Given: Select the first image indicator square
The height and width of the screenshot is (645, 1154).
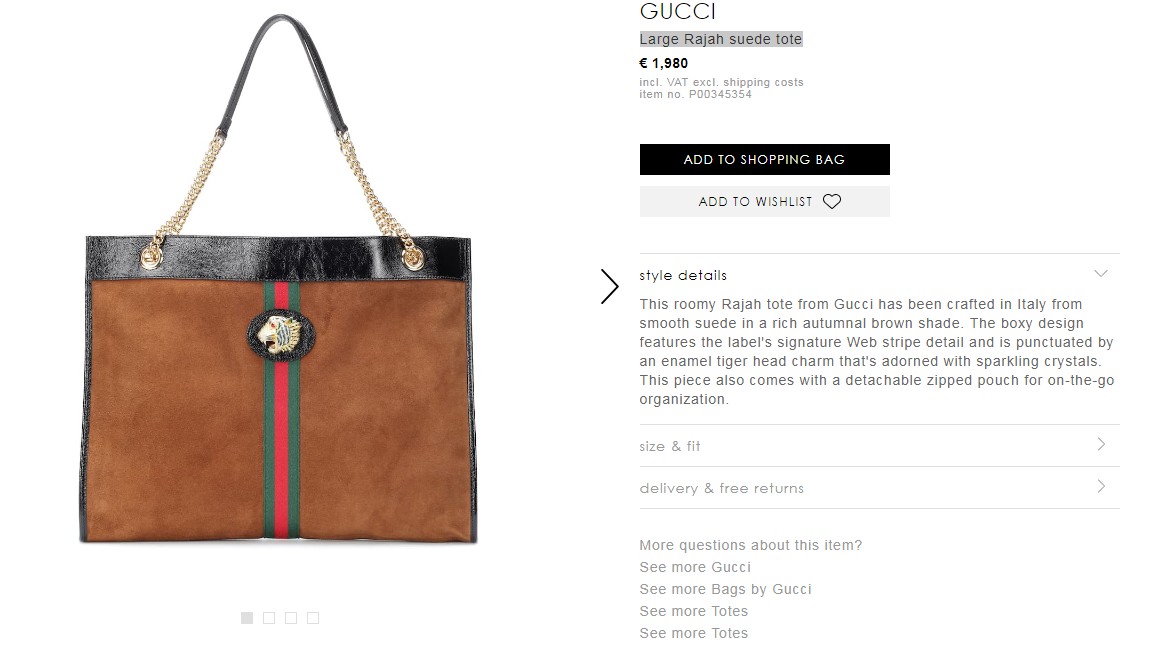Looking at the screenshot, I should pos(247,618).
